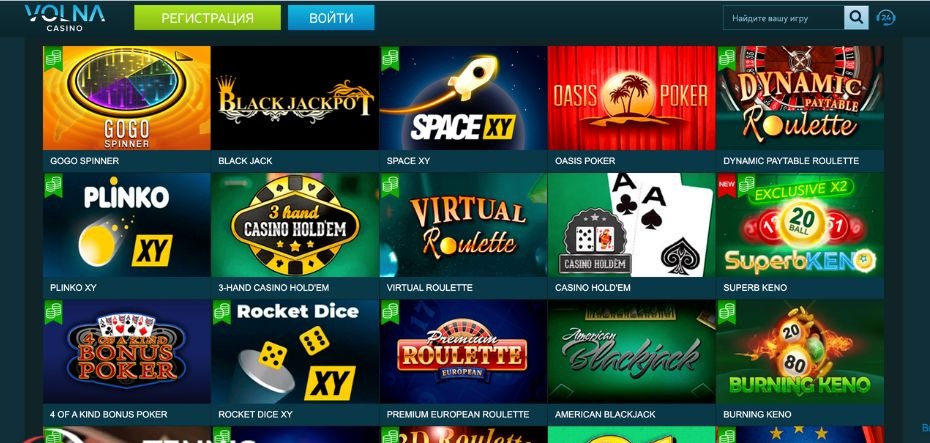This screenshot has height=443, width=930.
Task: Open the 24-hour support headset icon
Action: 886,18
